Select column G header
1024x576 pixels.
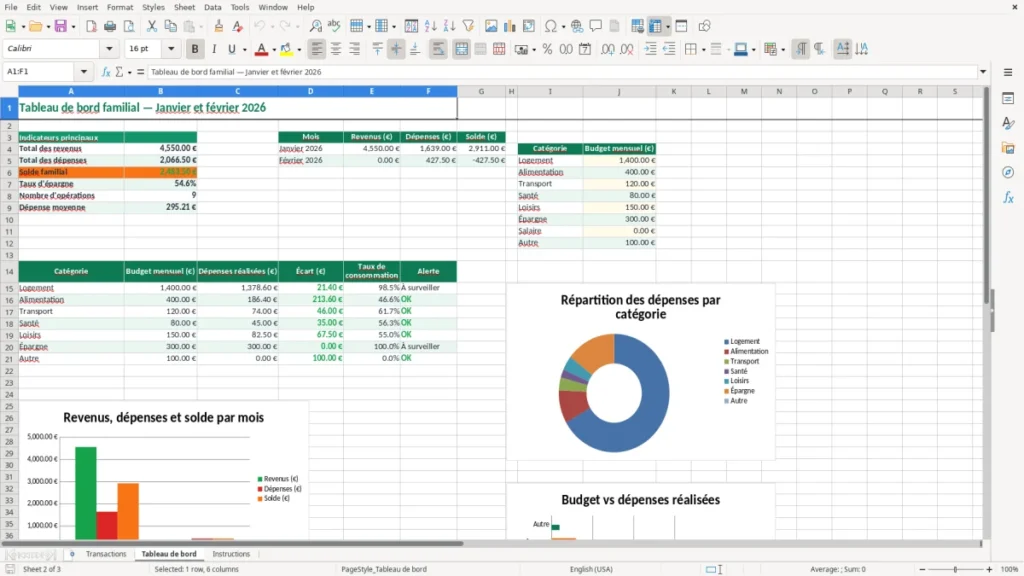pyautogui.click(x=481, y=91)
